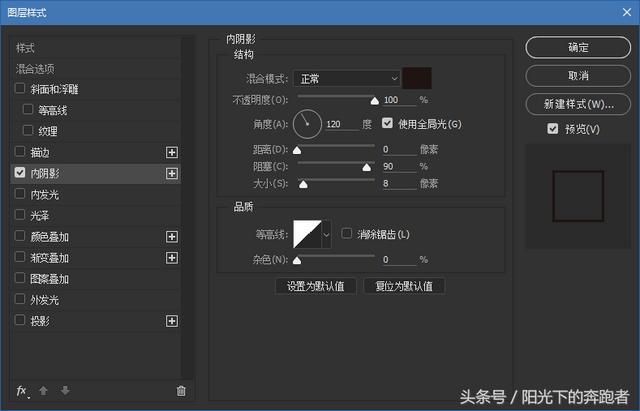This screenshot has height=411, width=640.
Task: Open the inner shadow color swatch
Action: click(x=417, y=78)
